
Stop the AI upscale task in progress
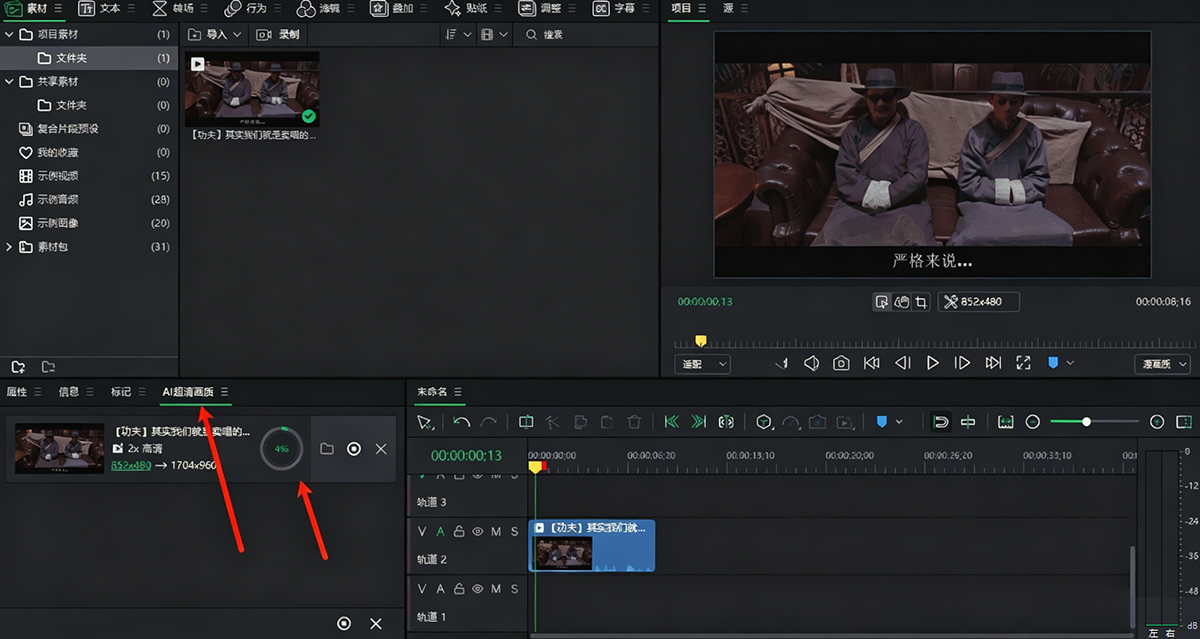[354, 449]
